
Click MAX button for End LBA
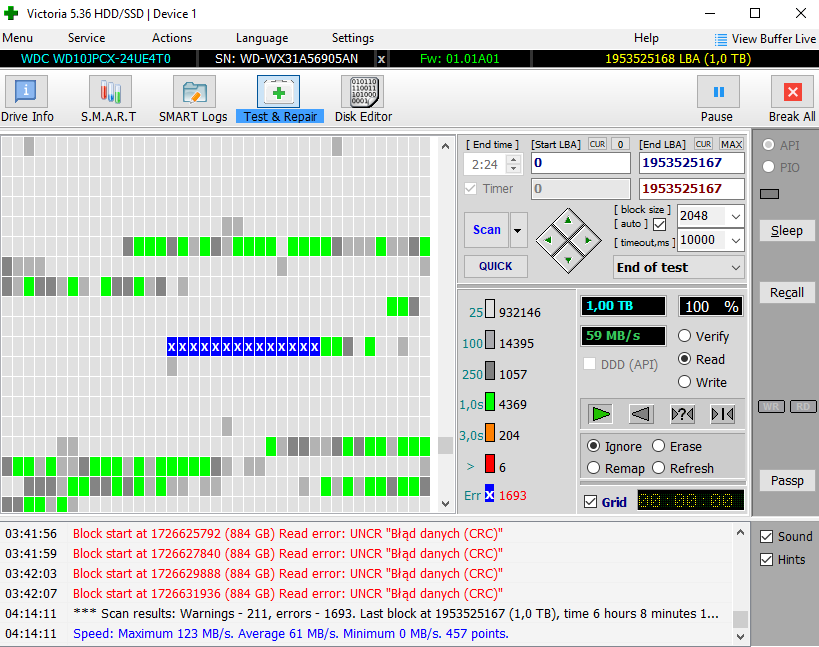tap(731, 144)
